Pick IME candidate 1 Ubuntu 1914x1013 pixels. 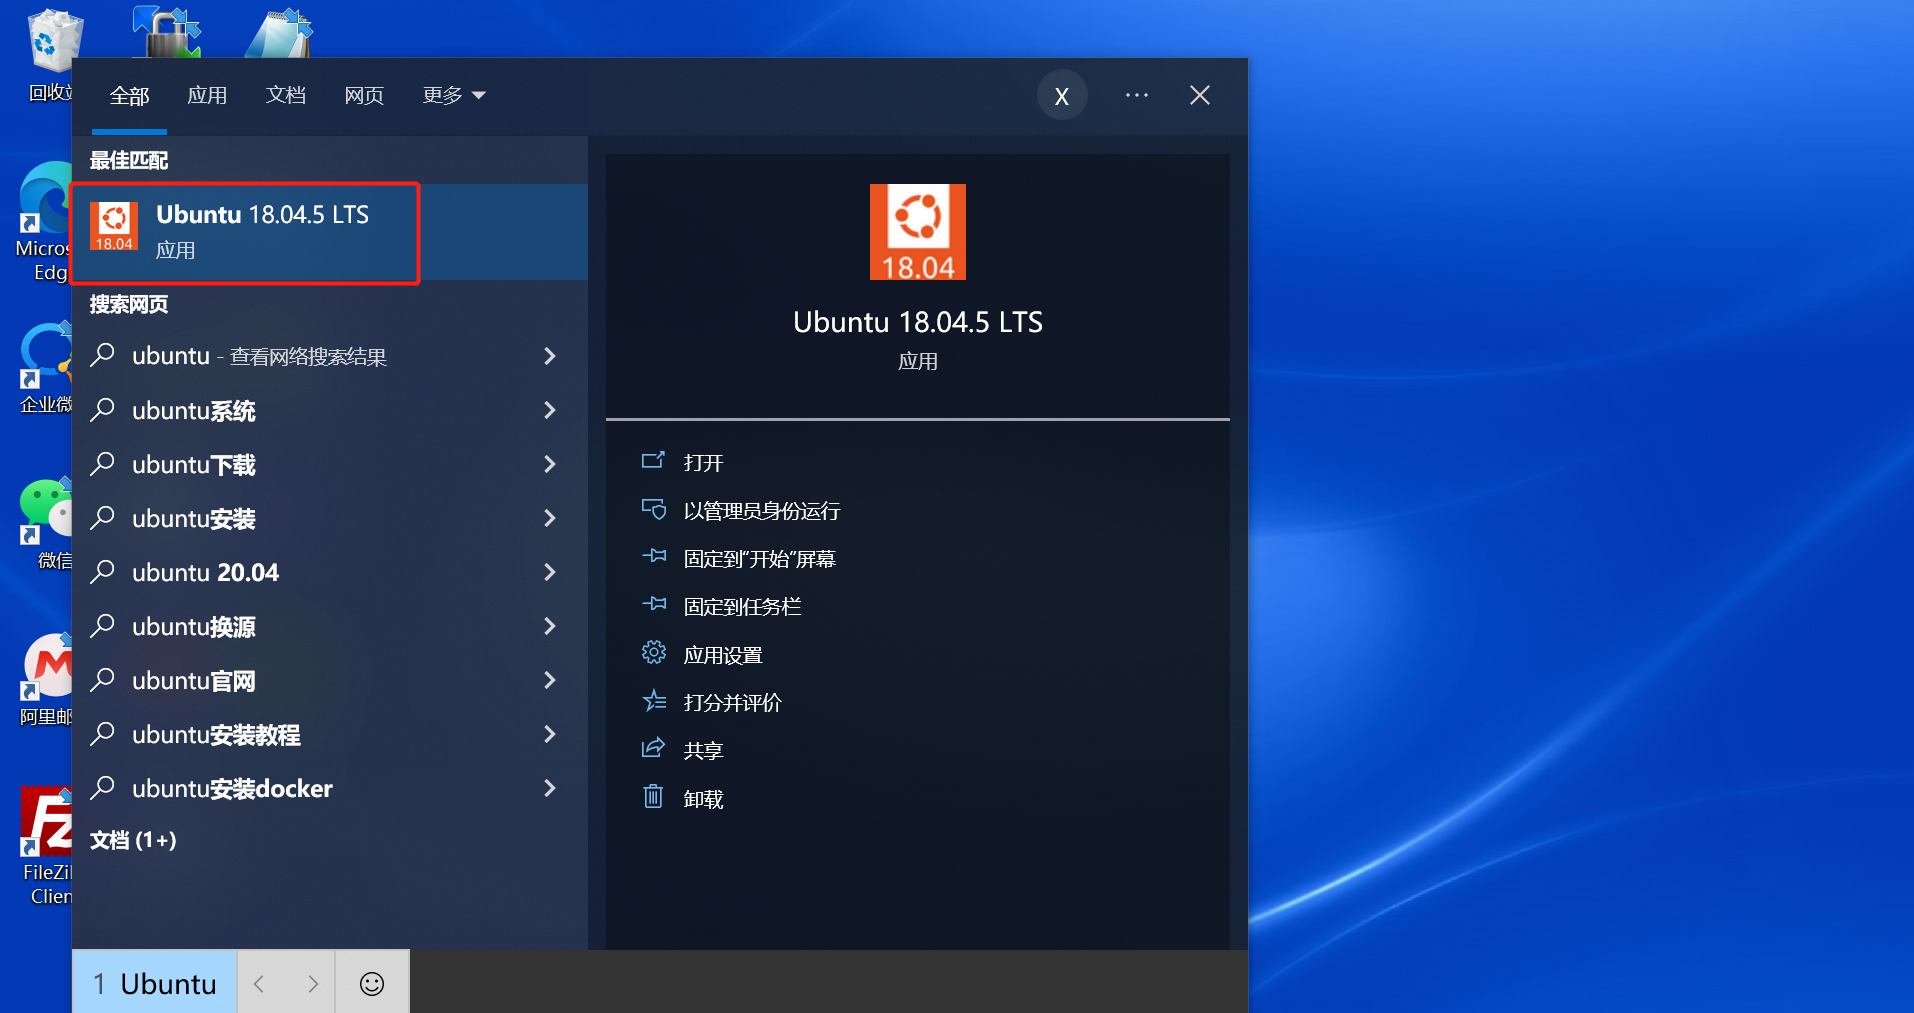point(155,984)
